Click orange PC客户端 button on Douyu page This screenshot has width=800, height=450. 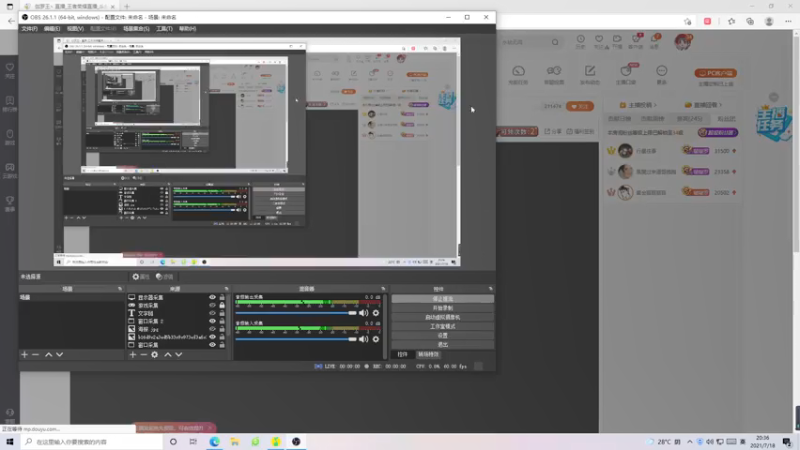pyautogui.click(x=715, y=73)
